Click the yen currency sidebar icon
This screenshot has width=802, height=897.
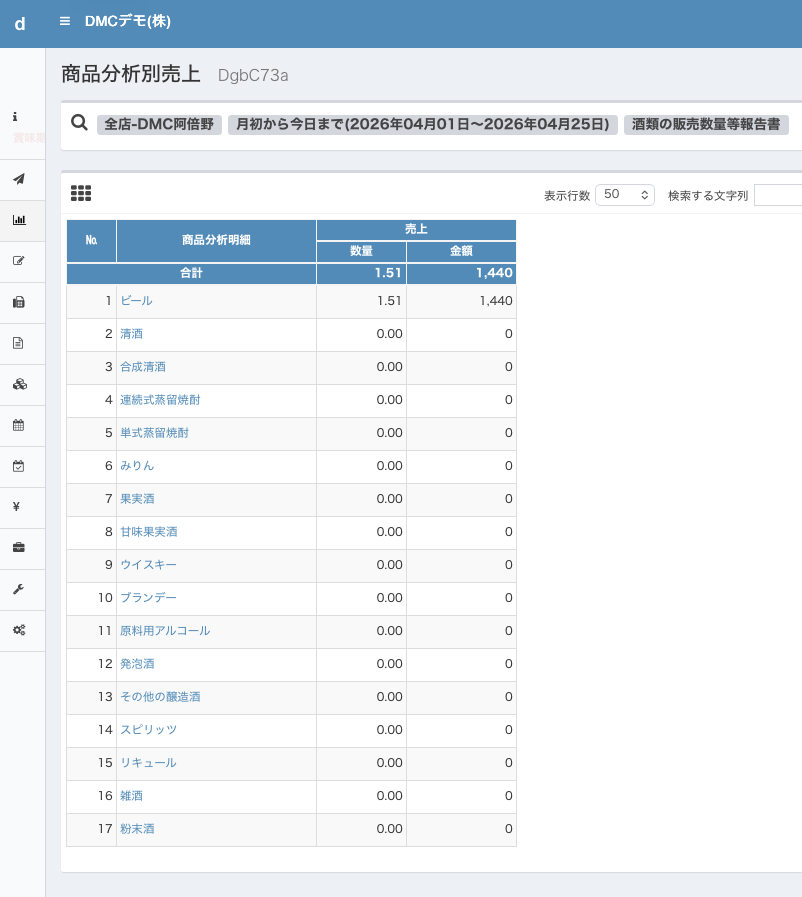click(17, 506)
